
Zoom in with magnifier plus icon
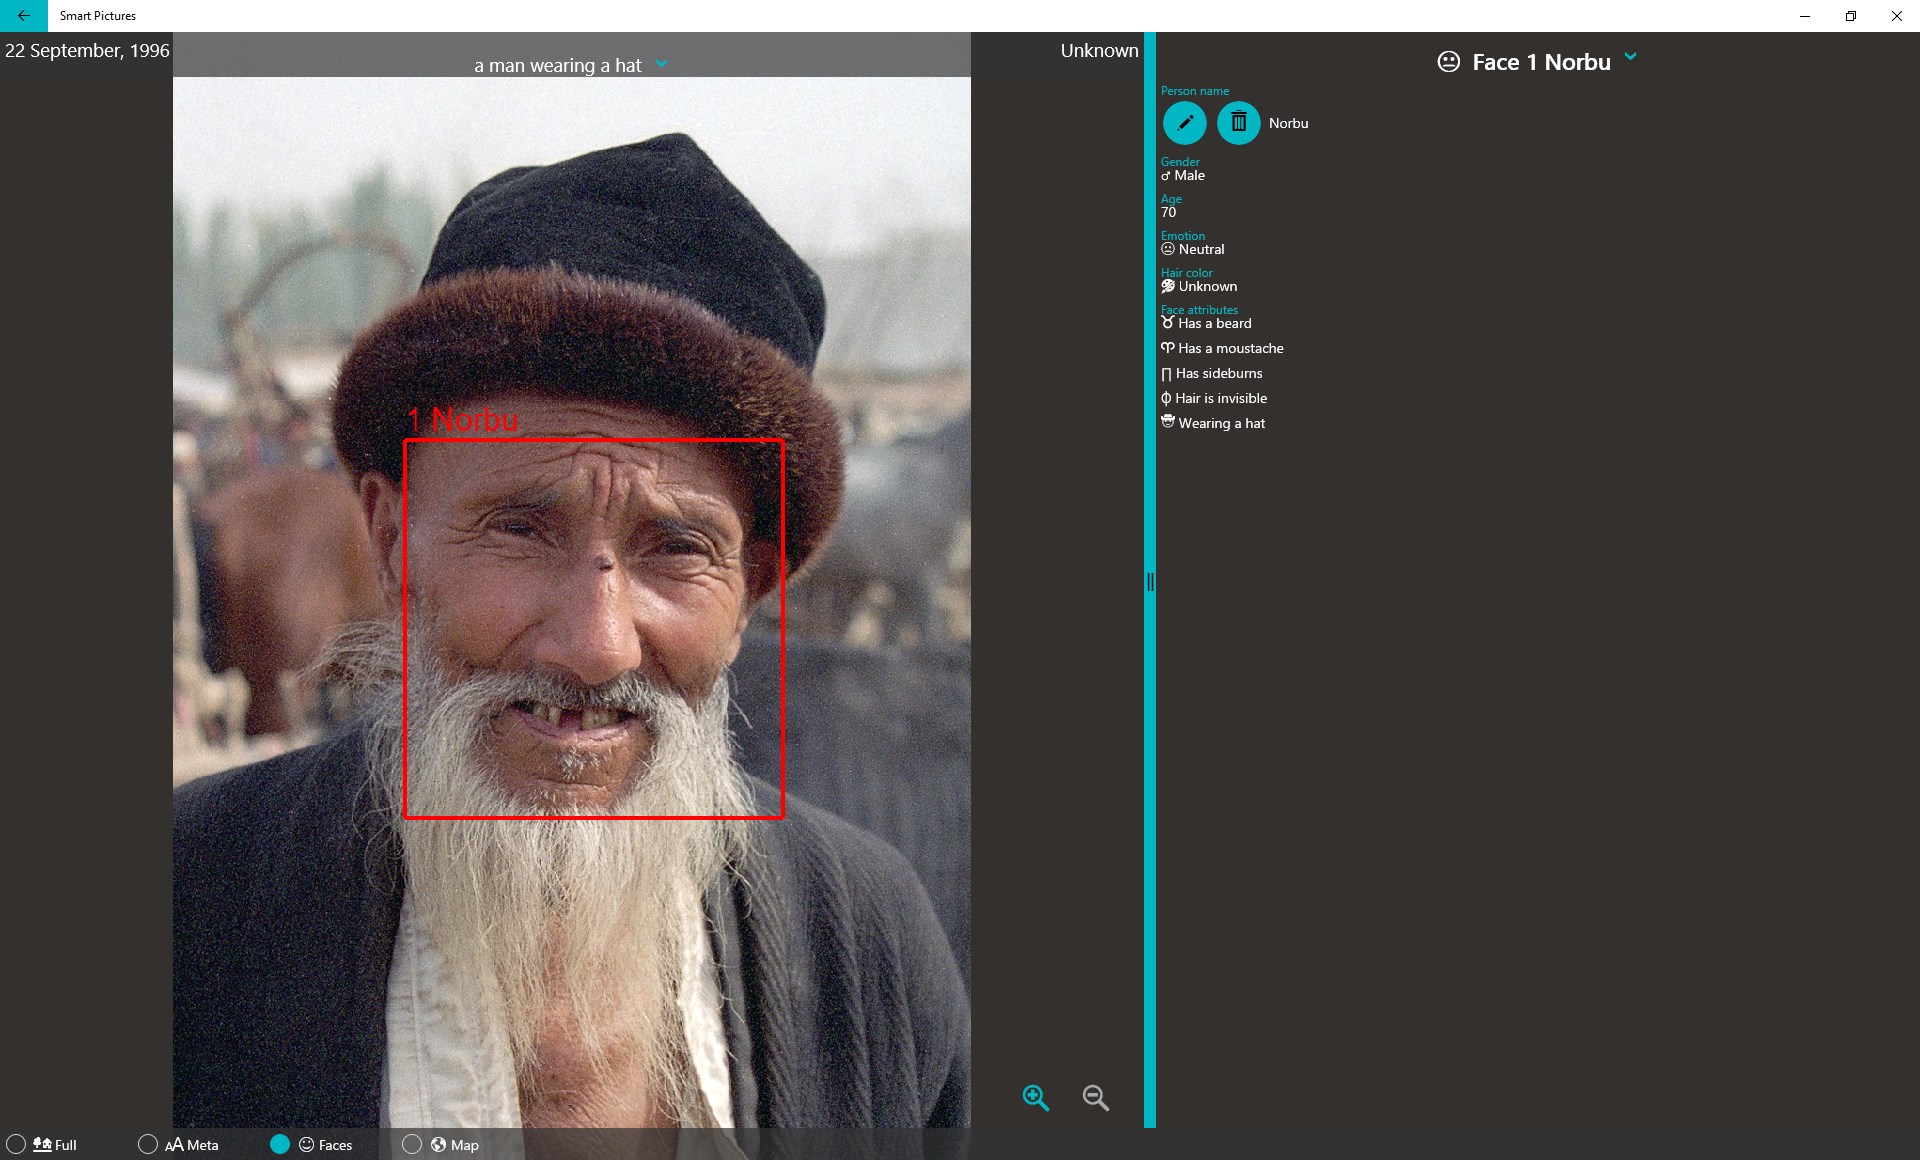pos(1035,1097)
